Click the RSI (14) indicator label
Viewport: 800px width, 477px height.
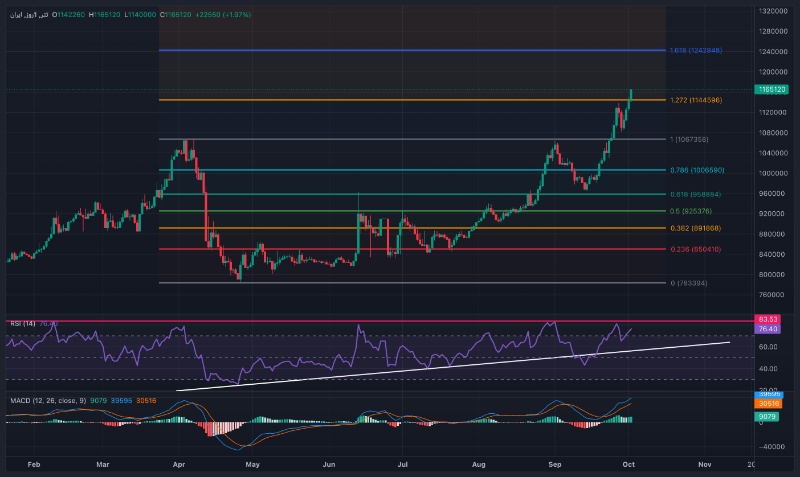point(23,323)
